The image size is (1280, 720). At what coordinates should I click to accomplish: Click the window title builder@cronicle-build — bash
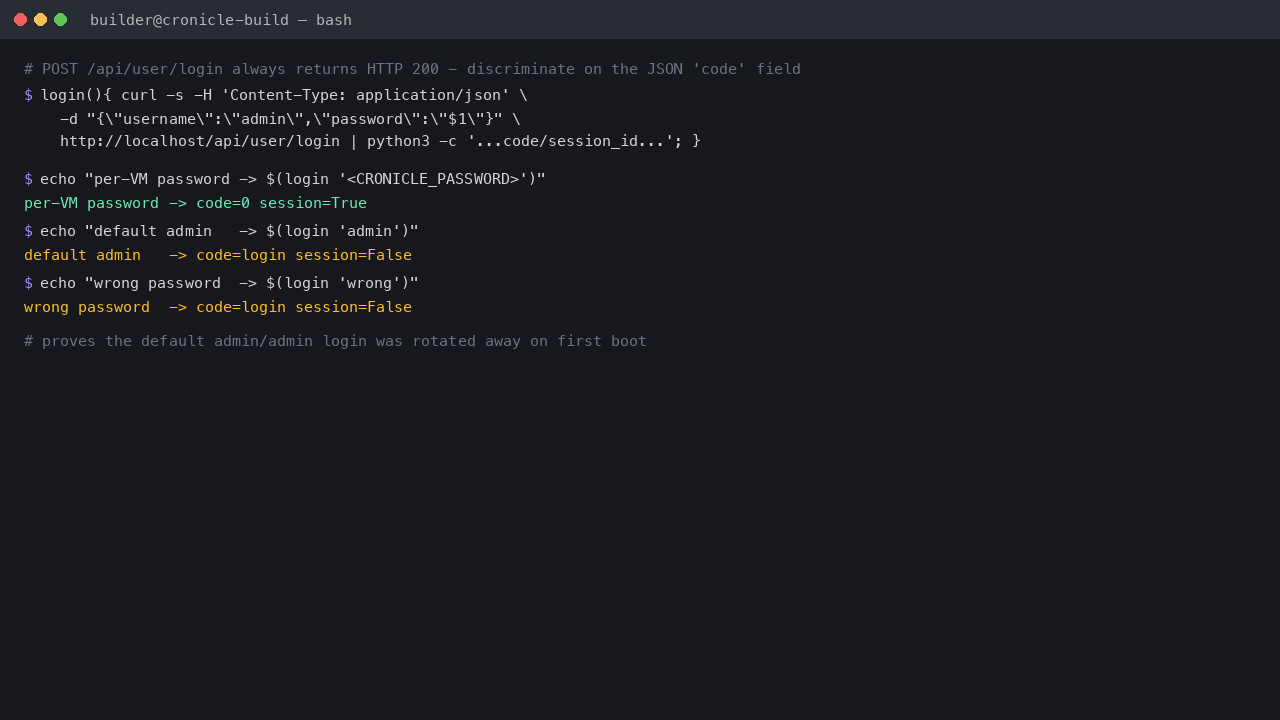click(221, 20)
